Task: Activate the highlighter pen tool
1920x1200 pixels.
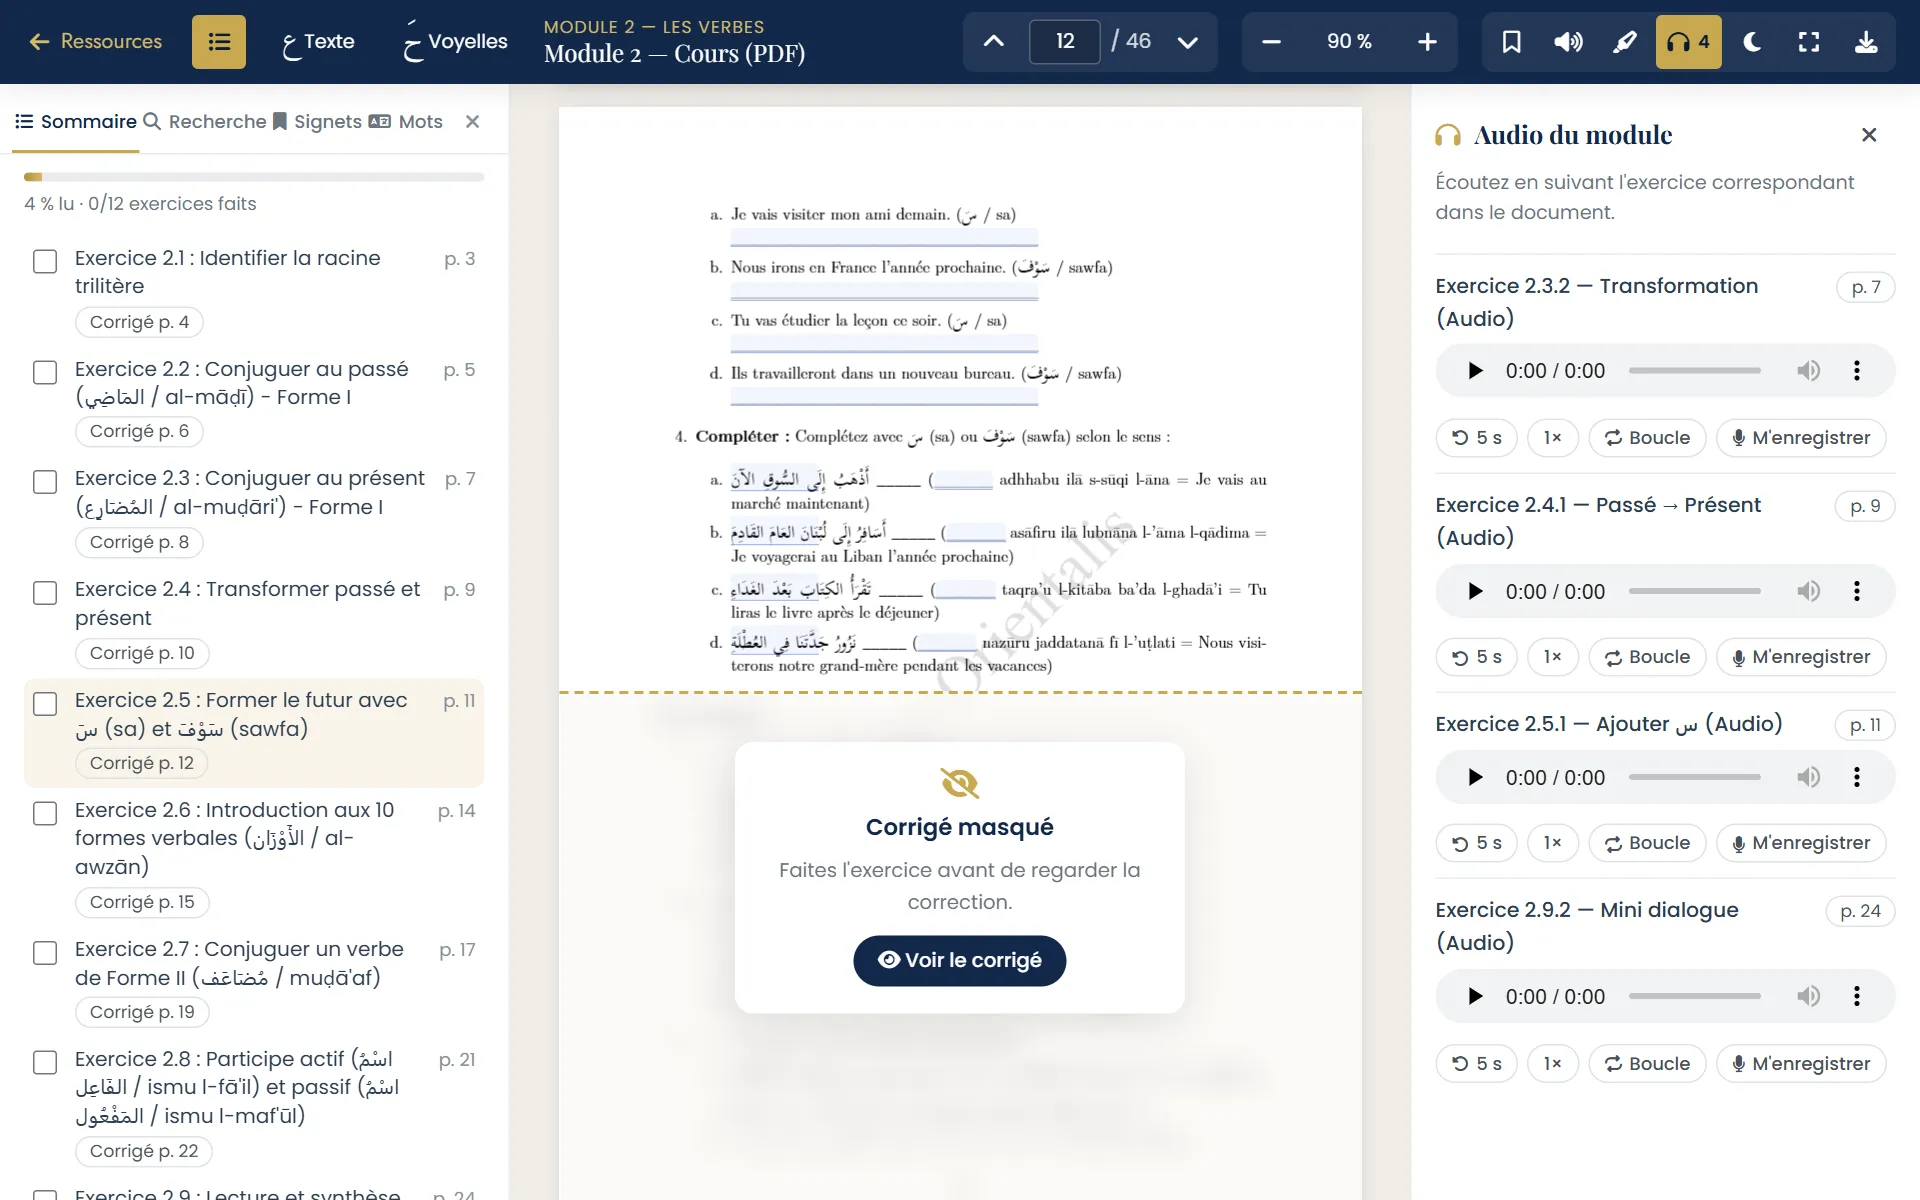Action: (x=1625, y=42)
